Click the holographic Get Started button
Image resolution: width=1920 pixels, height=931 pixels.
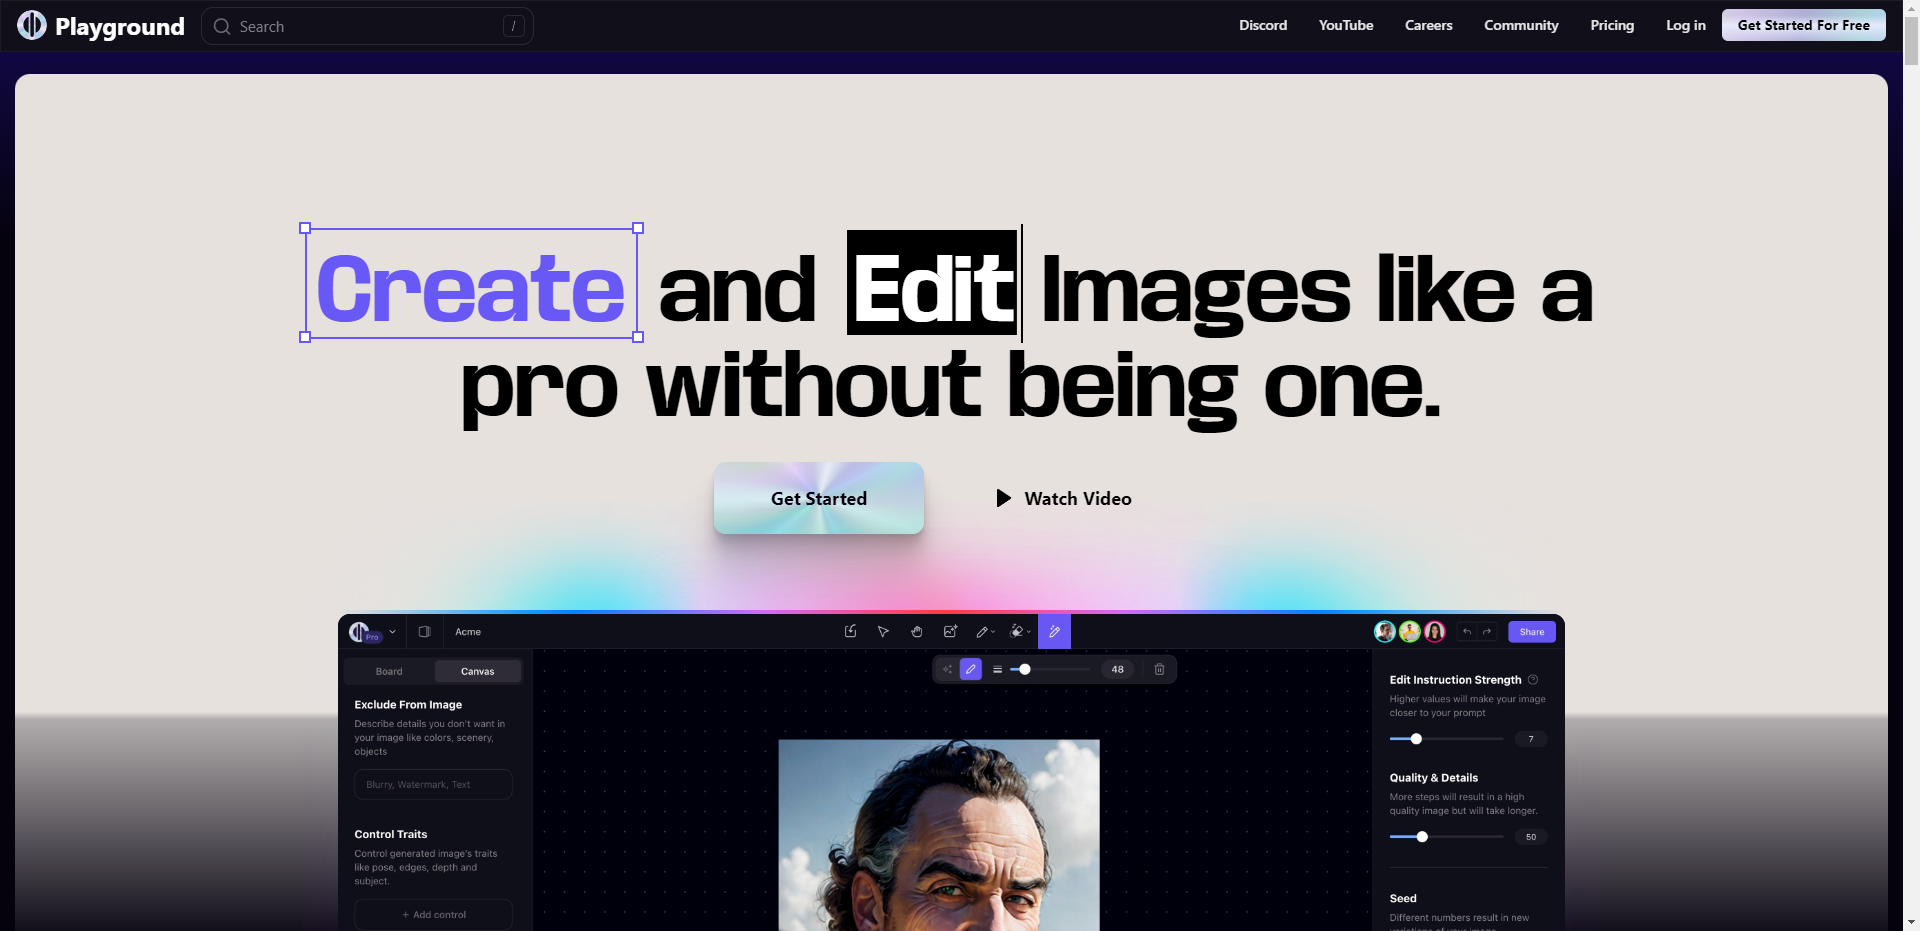coord(819,498)
